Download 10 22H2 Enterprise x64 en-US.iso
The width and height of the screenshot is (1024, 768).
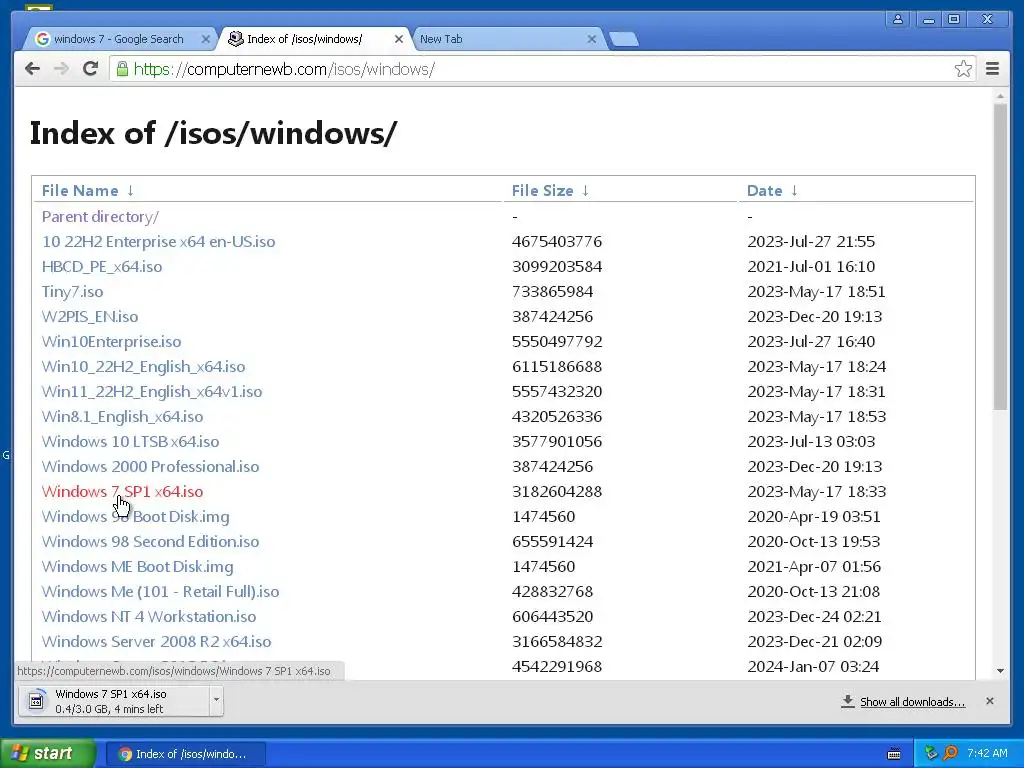point(158,242)
